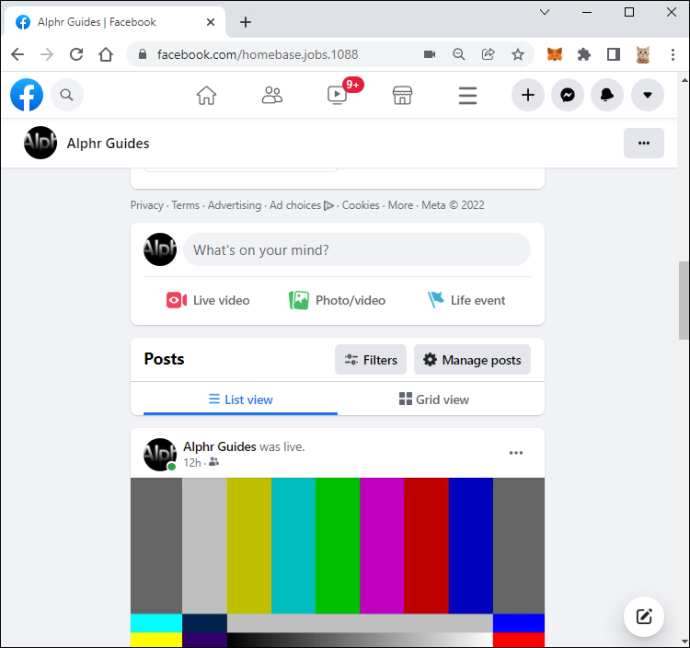Open Chrome profile cat avatar

[x=643, y=55]
